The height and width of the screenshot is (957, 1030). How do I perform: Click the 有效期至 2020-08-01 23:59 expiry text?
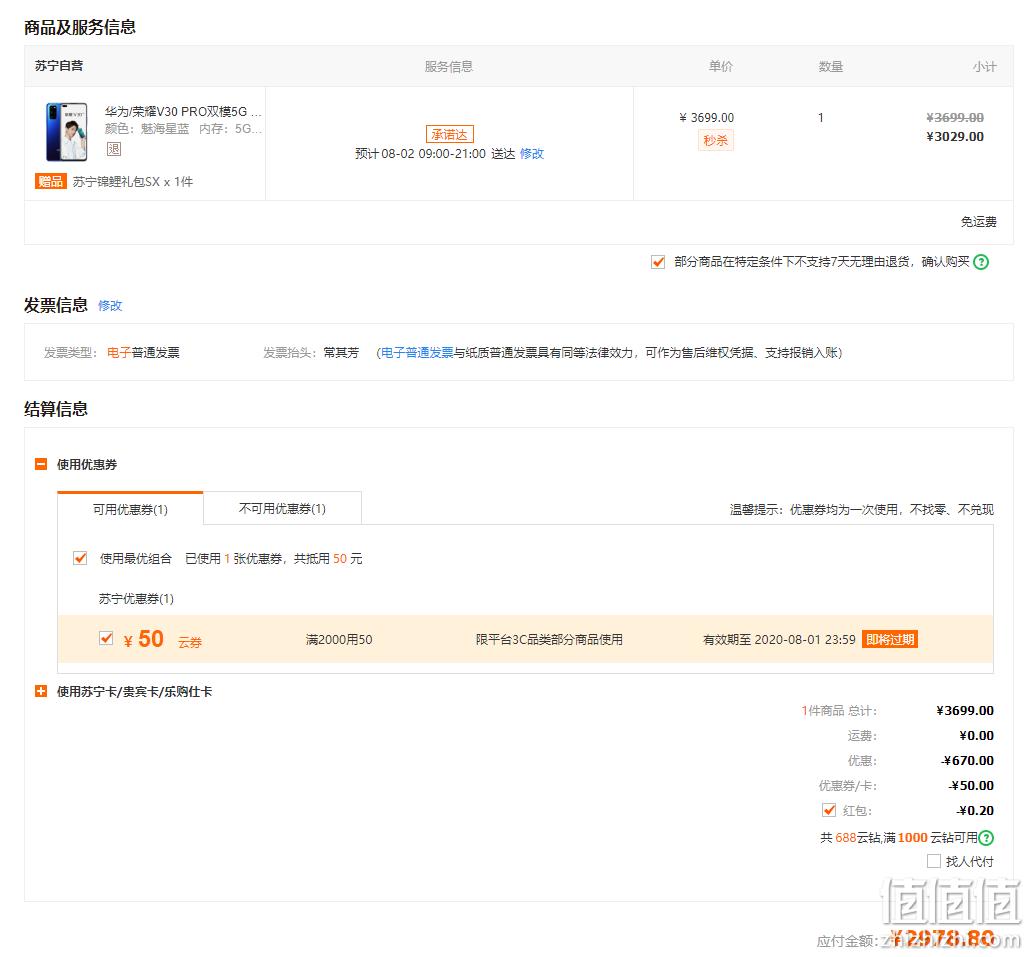pos(779,639)
